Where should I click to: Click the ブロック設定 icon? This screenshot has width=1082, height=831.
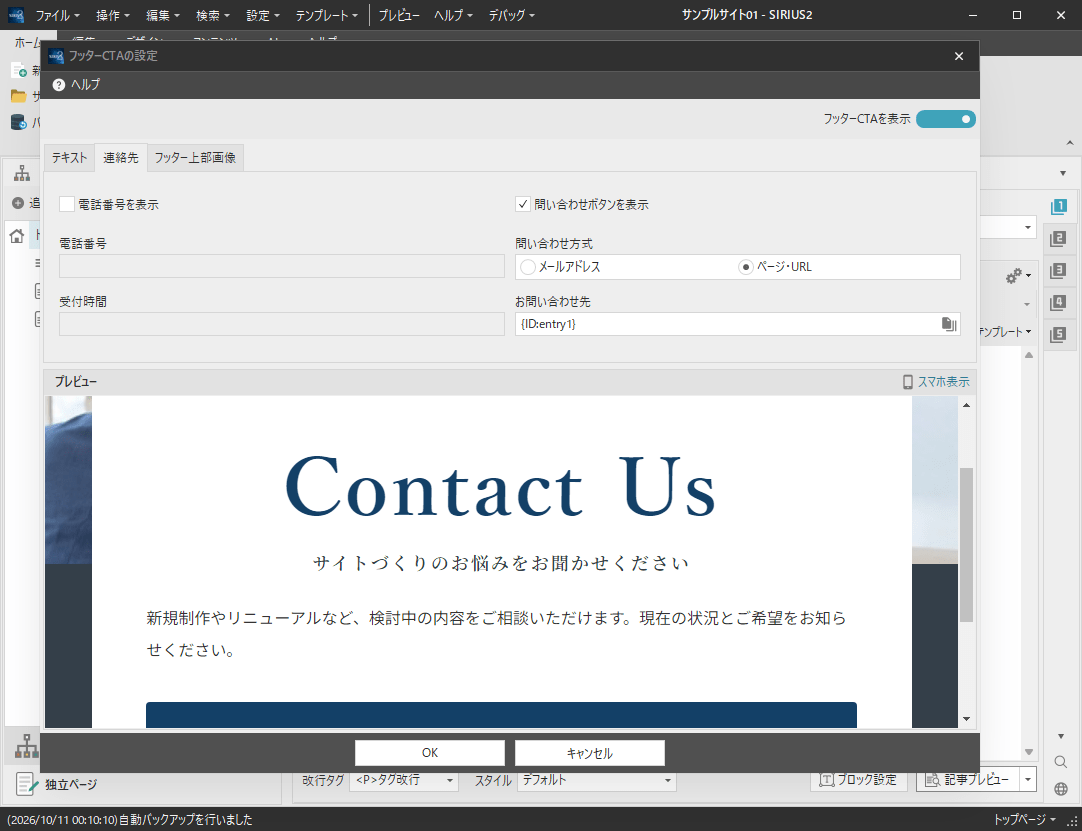click(827, 780)
